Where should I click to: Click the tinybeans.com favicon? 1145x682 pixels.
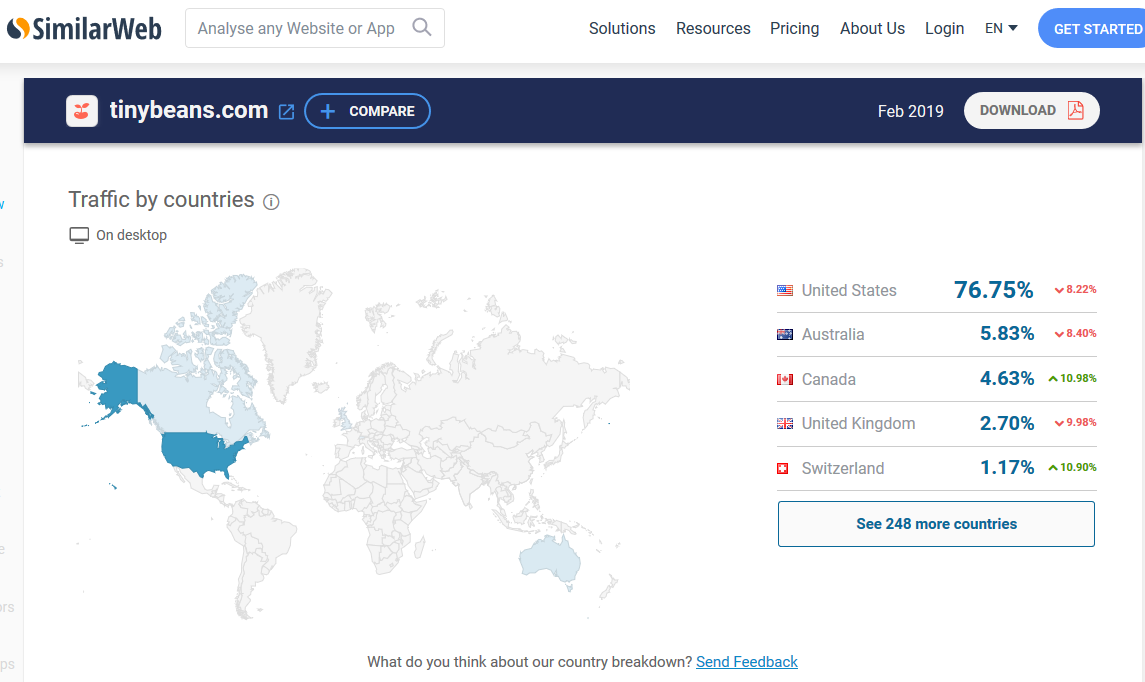click(x=82, y=111)
